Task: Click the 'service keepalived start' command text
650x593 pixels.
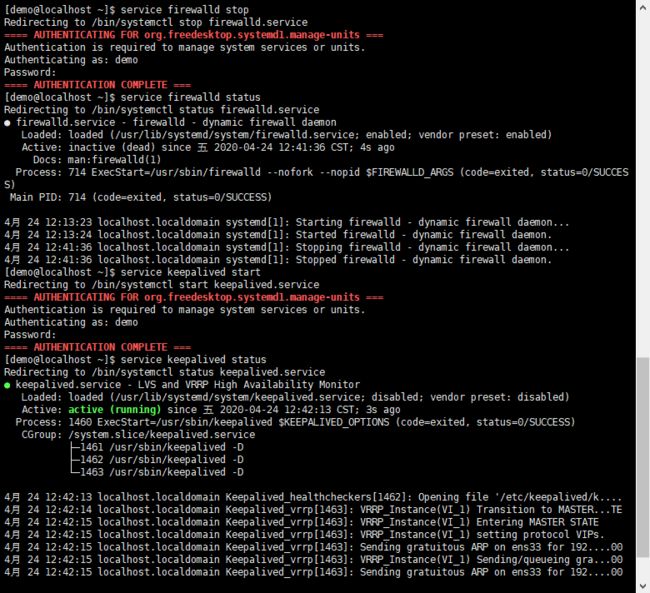Action: click(x=191, y=272)
